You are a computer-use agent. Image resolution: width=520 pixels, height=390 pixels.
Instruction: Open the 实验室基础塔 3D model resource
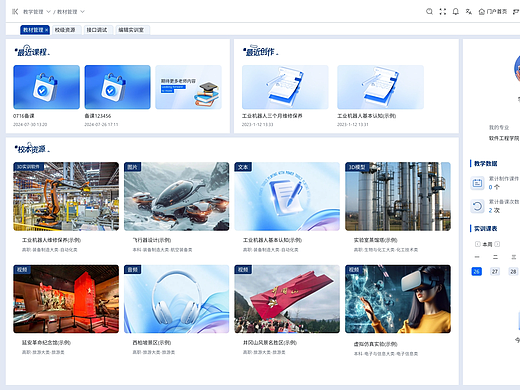pyautogui.click(x=398, y=196)
